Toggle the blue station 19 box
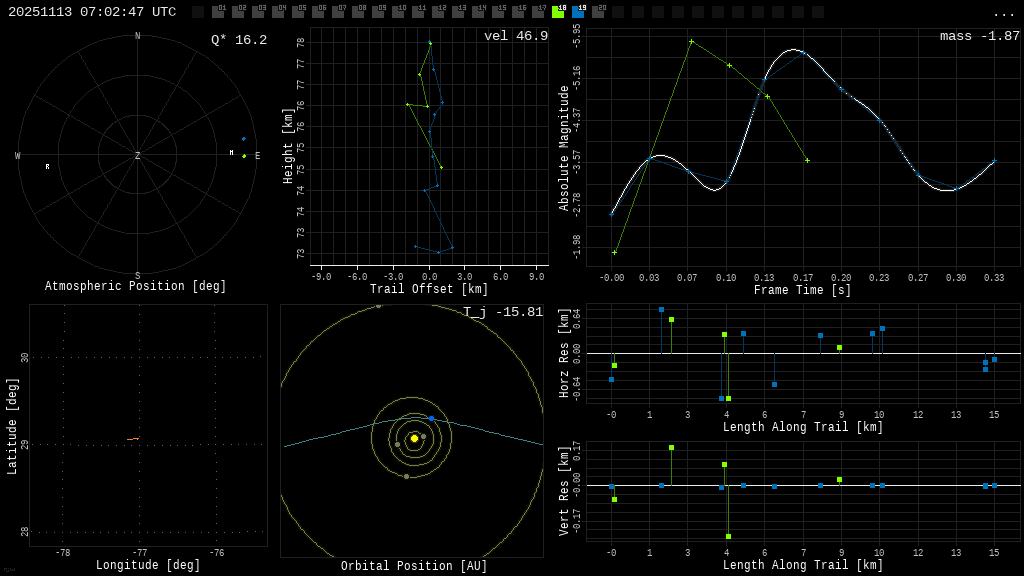Image resolution: width=1024 pixels, height=576 pixels. tap(578, 12)
